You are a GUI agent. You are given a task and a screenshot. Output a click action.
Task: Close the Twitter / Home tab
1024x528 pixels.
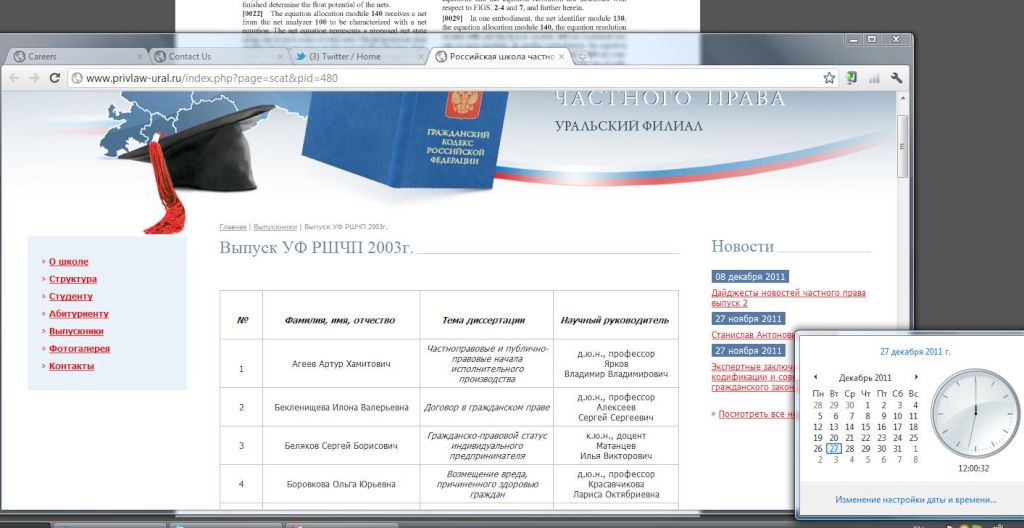(421, 57)
